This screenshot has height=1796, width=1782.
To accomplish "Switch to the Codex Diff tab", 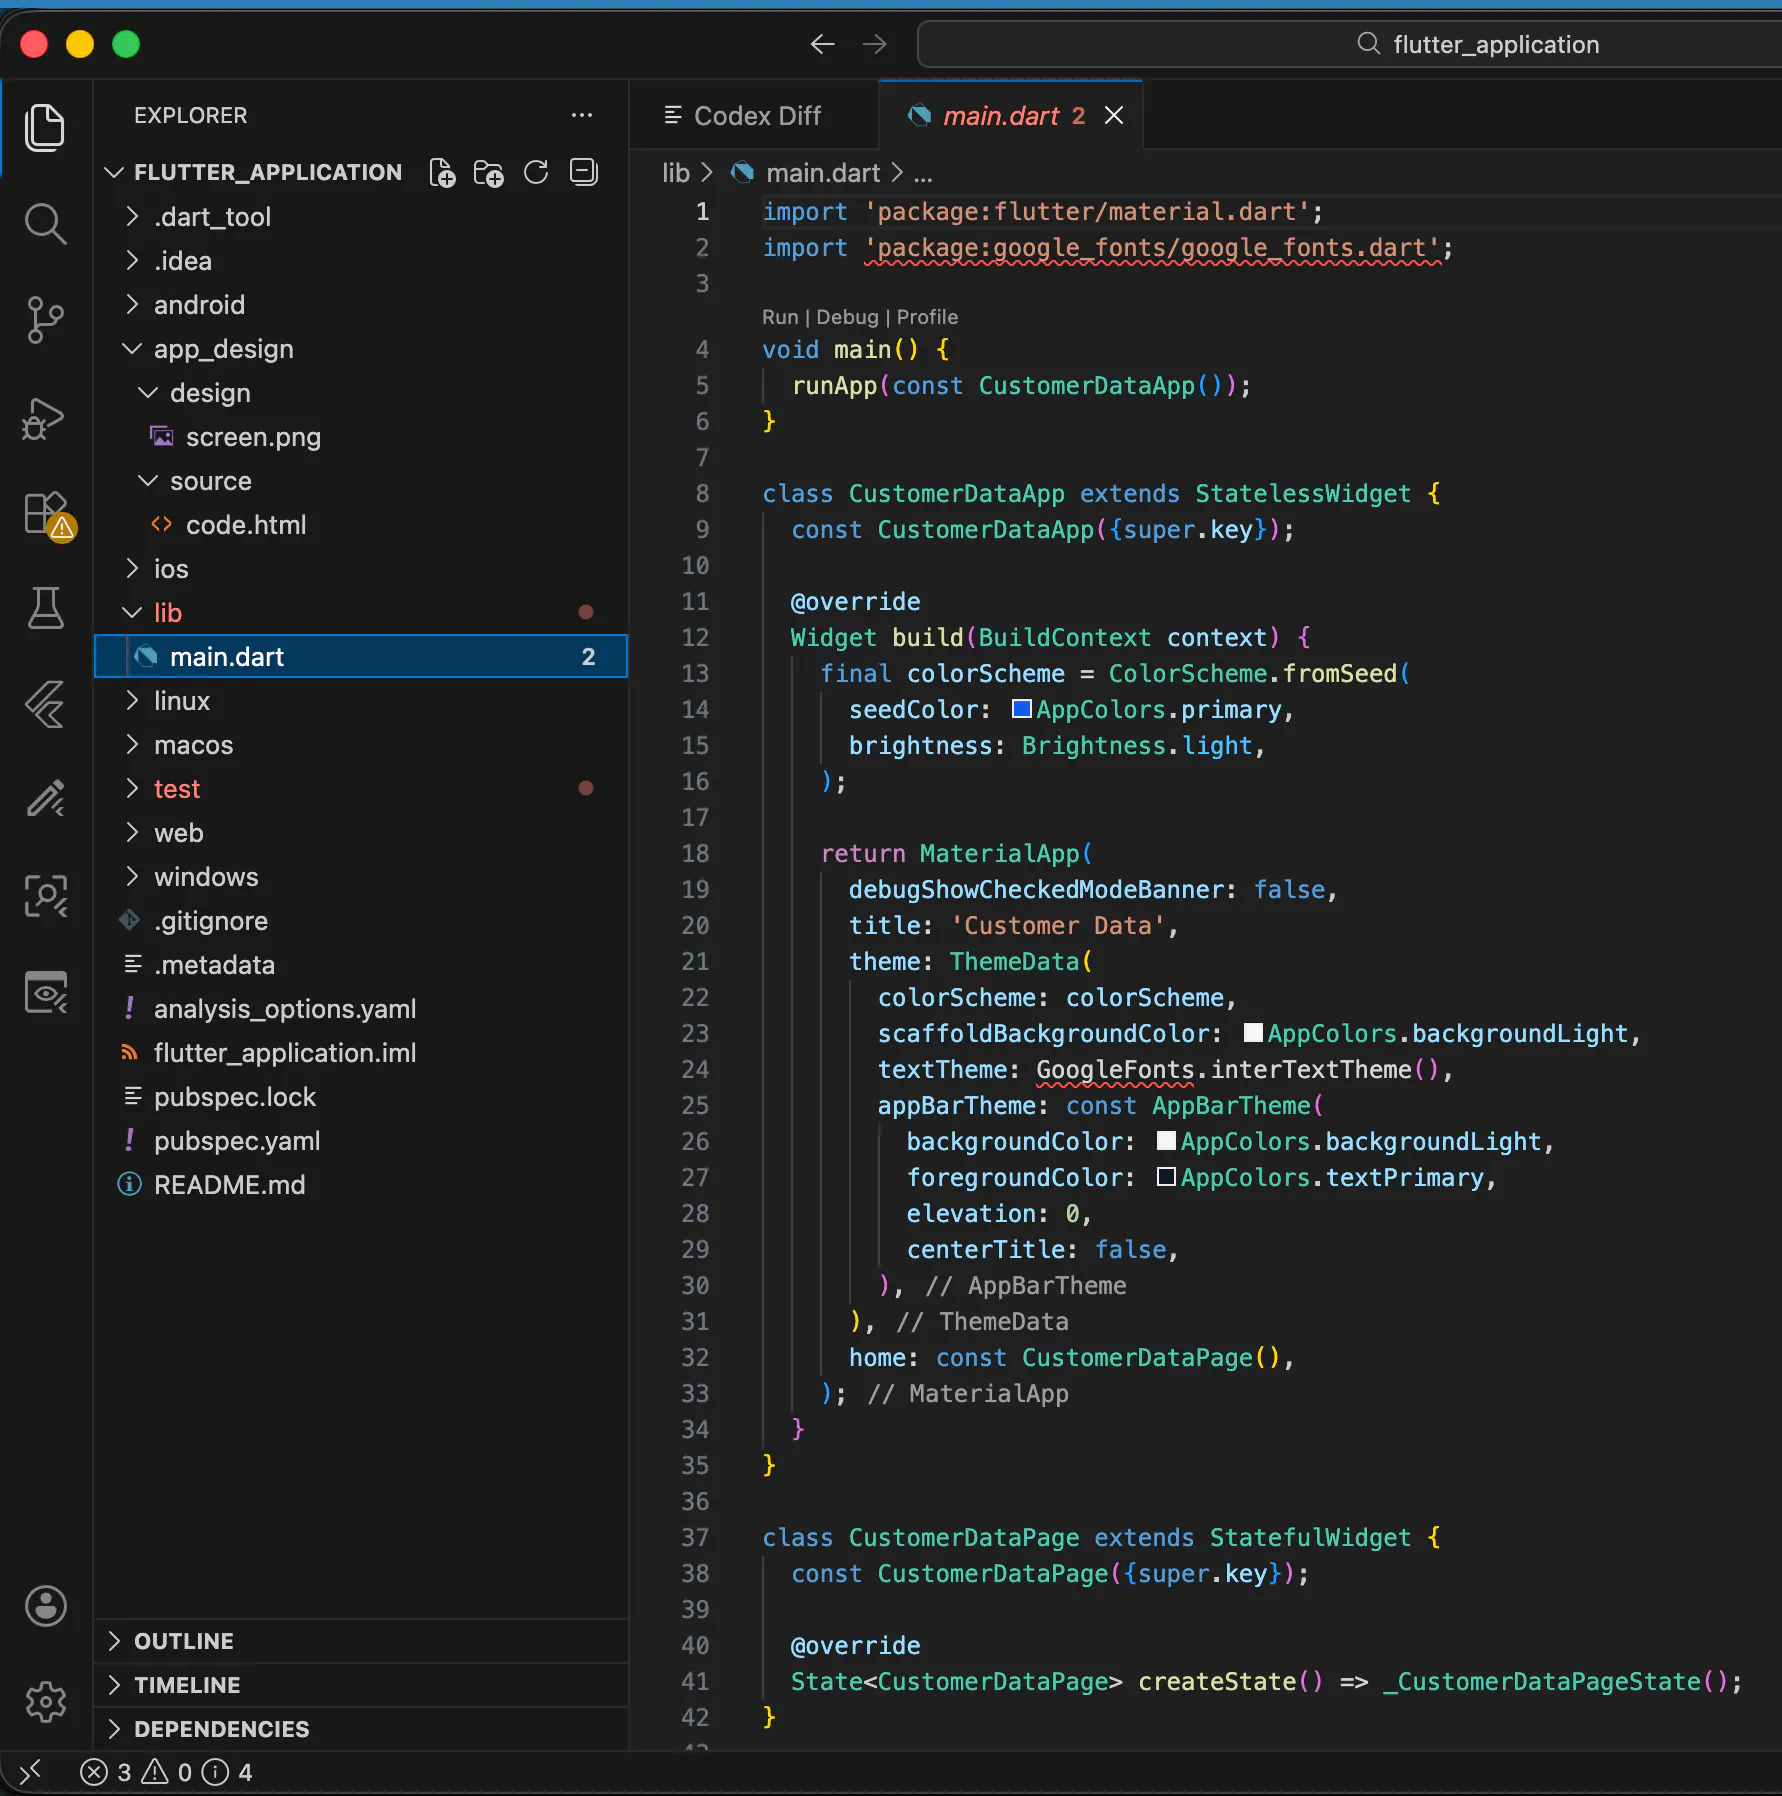I will coord(756,116).
